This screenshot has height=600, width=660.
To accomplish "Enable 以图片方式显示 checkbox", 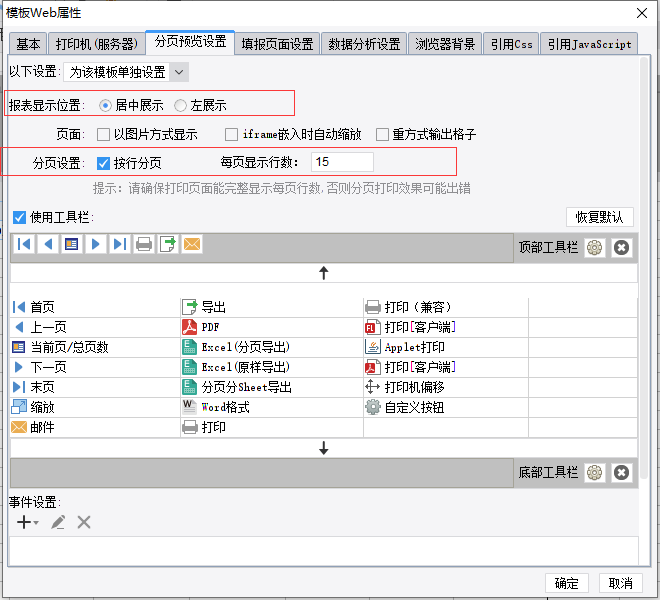I will [103, 135].
